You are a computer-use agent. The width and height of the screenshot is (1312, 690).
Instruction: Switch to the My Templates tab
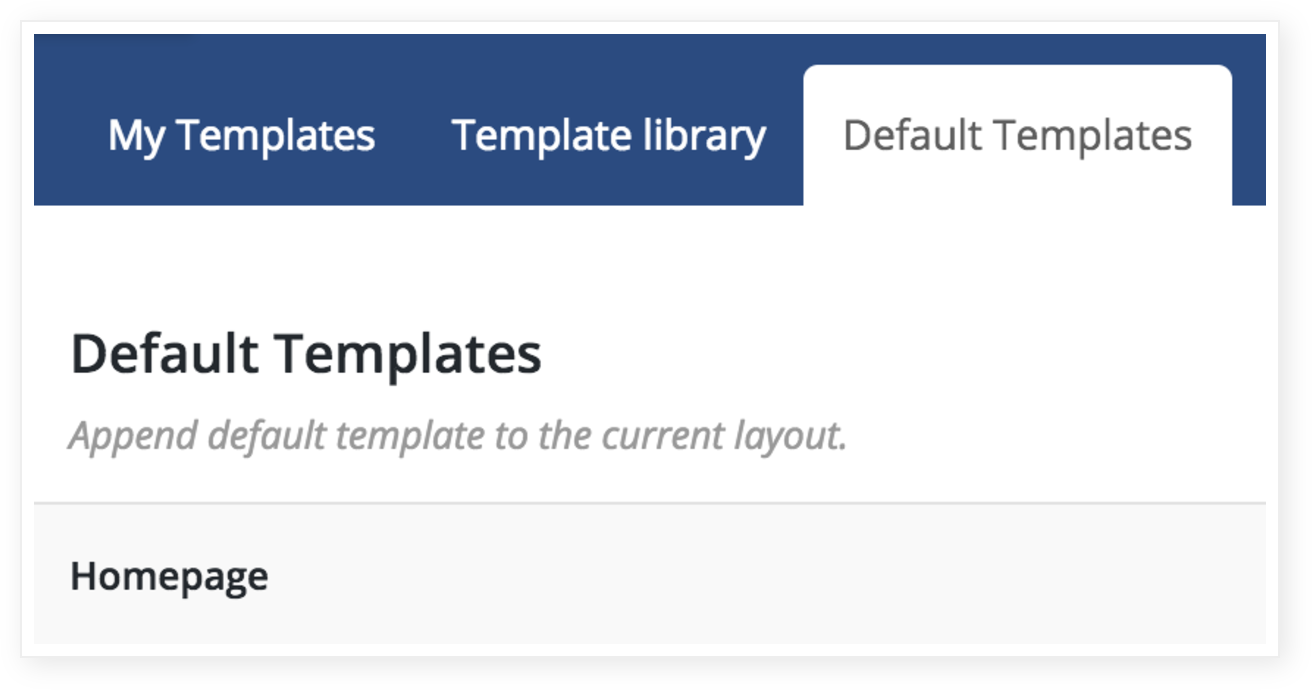(x=241, y=136)
